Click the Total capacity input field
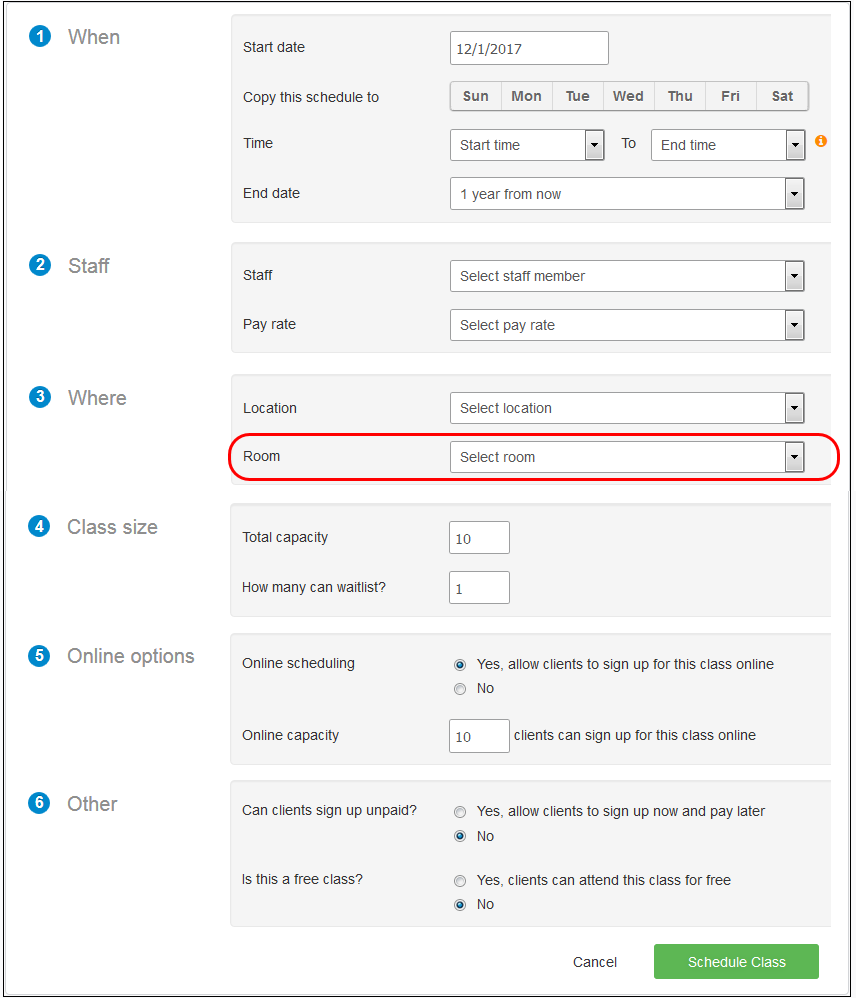The width and height of the screenshot is (856, 998). coord(479,537)
